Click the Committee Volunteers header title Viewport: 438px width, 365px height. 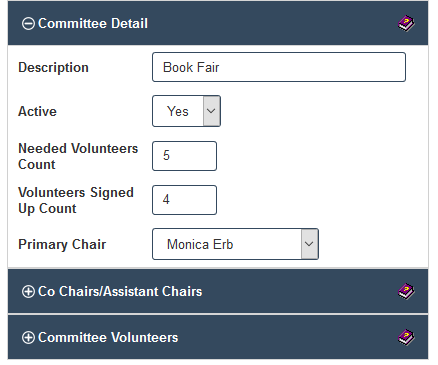click(x=108, y=337)
